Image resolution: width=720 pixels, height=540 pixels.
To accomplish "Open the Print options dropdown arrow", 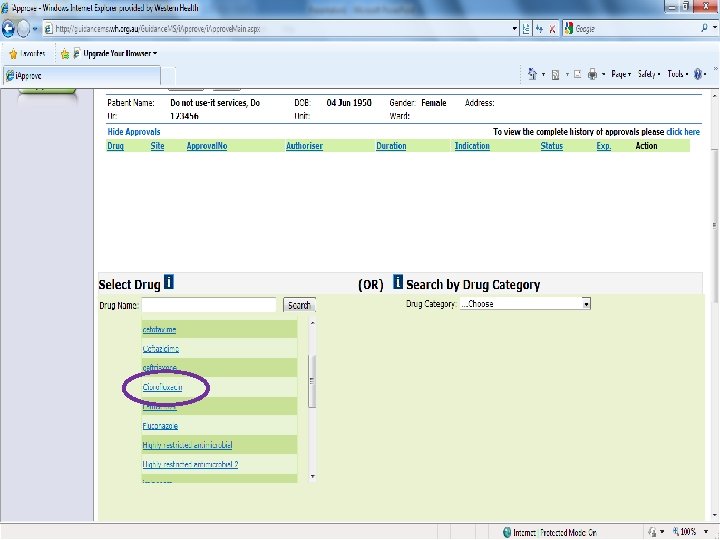I will click(x=603, y=74).
